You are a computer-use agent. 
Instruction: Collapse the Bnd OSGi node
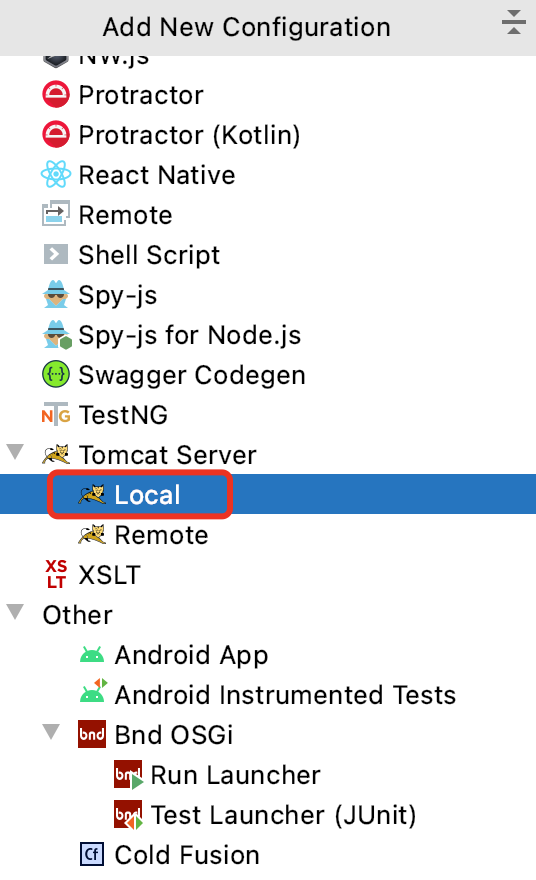[51, 732]
